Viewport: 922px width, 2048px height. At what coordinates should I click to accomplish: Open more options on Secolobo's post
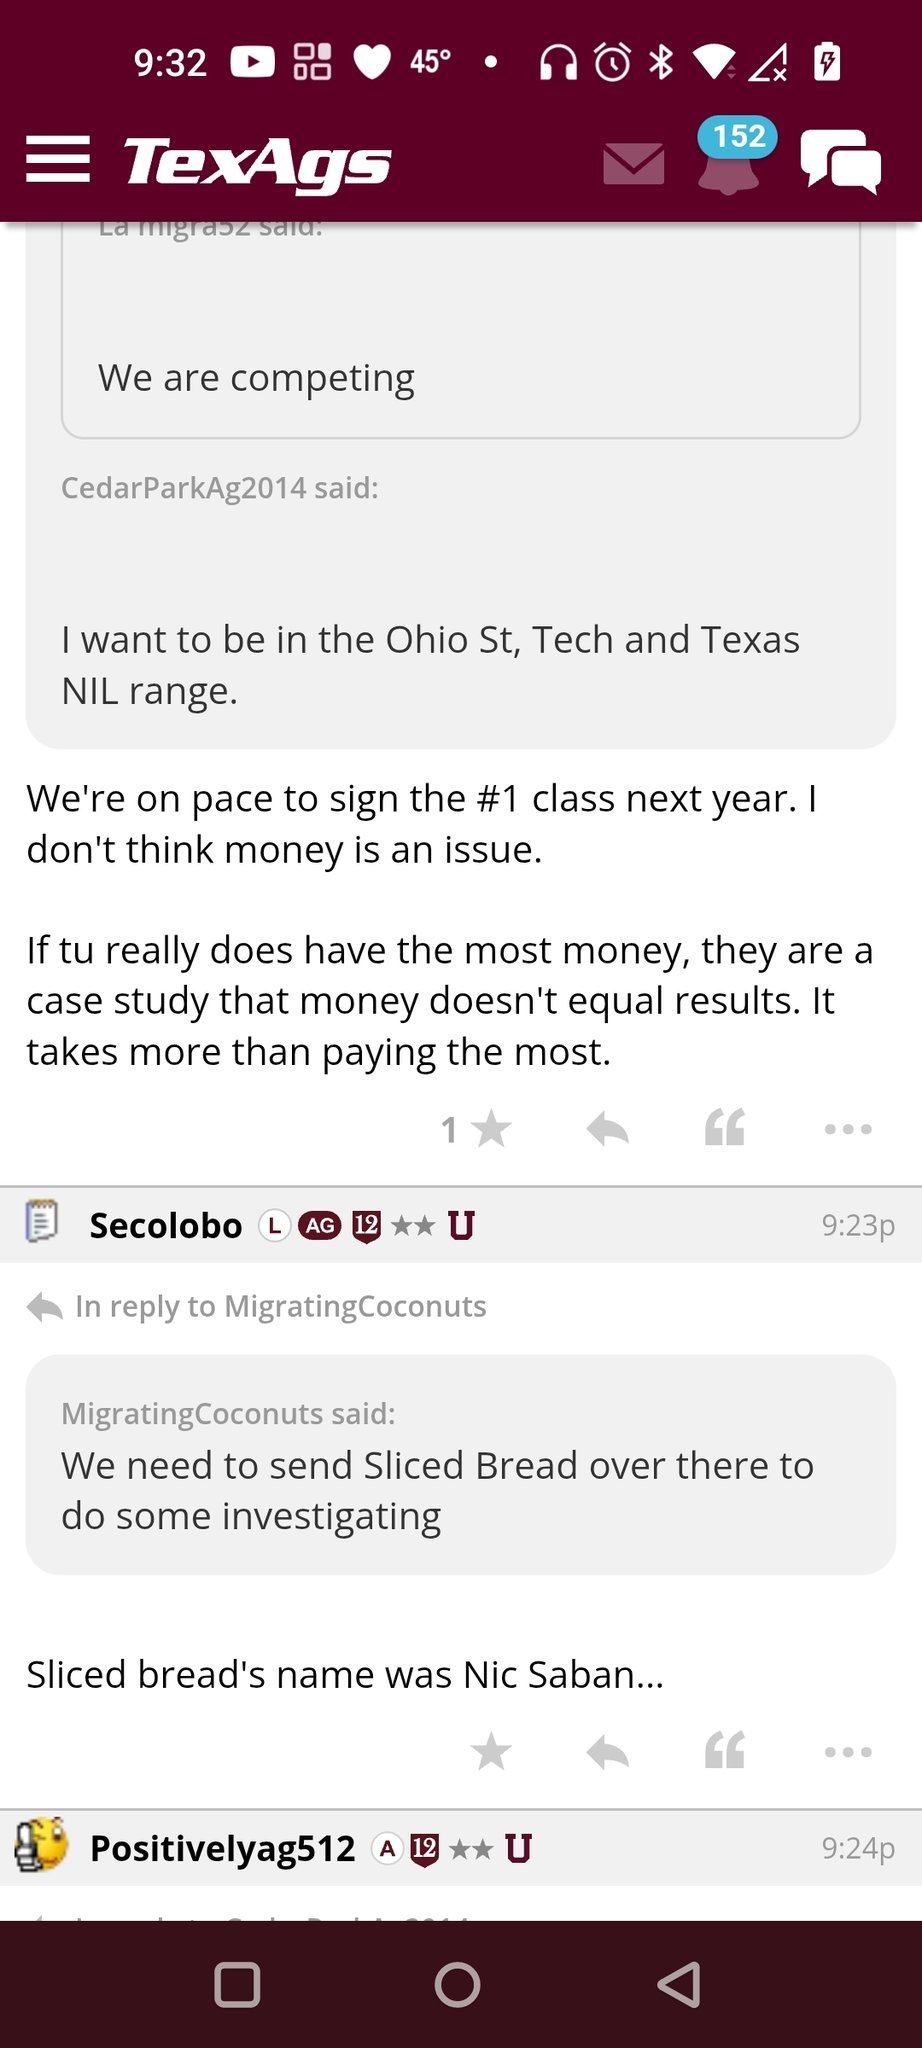click(x=848, y=1752)
